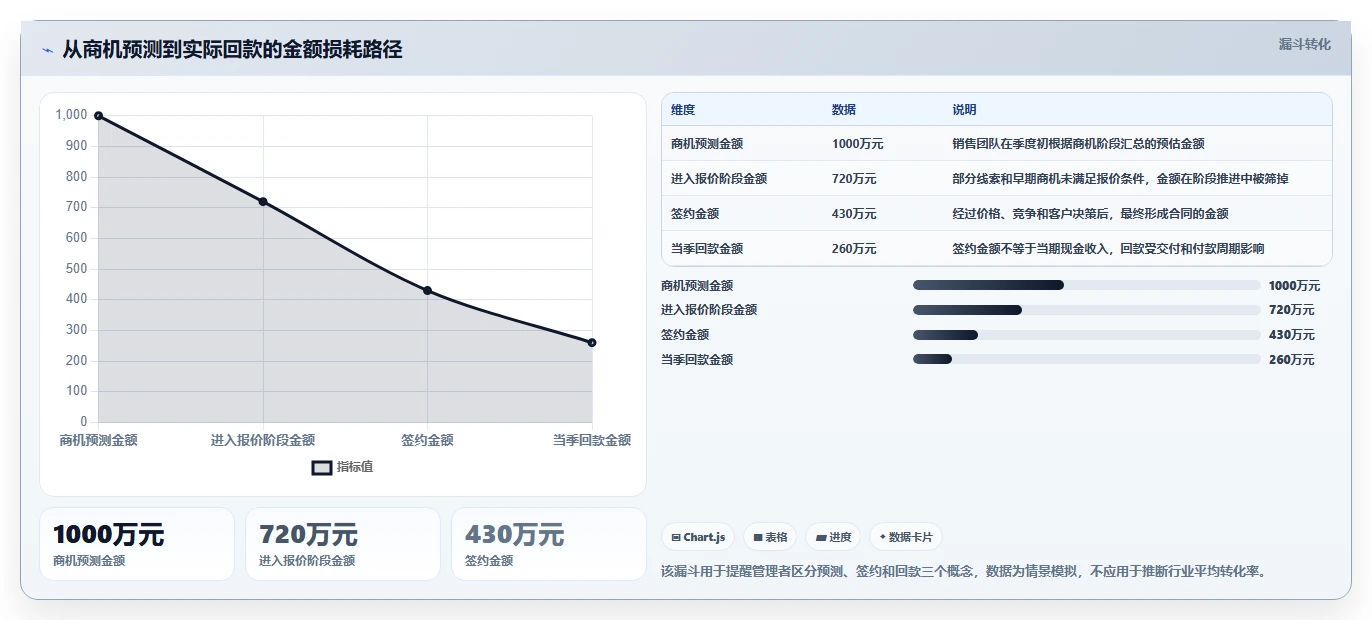Viewport: 1372px width, 620px height.
Task: Click the Chart.js tag chip
Action: coord(698,537)
